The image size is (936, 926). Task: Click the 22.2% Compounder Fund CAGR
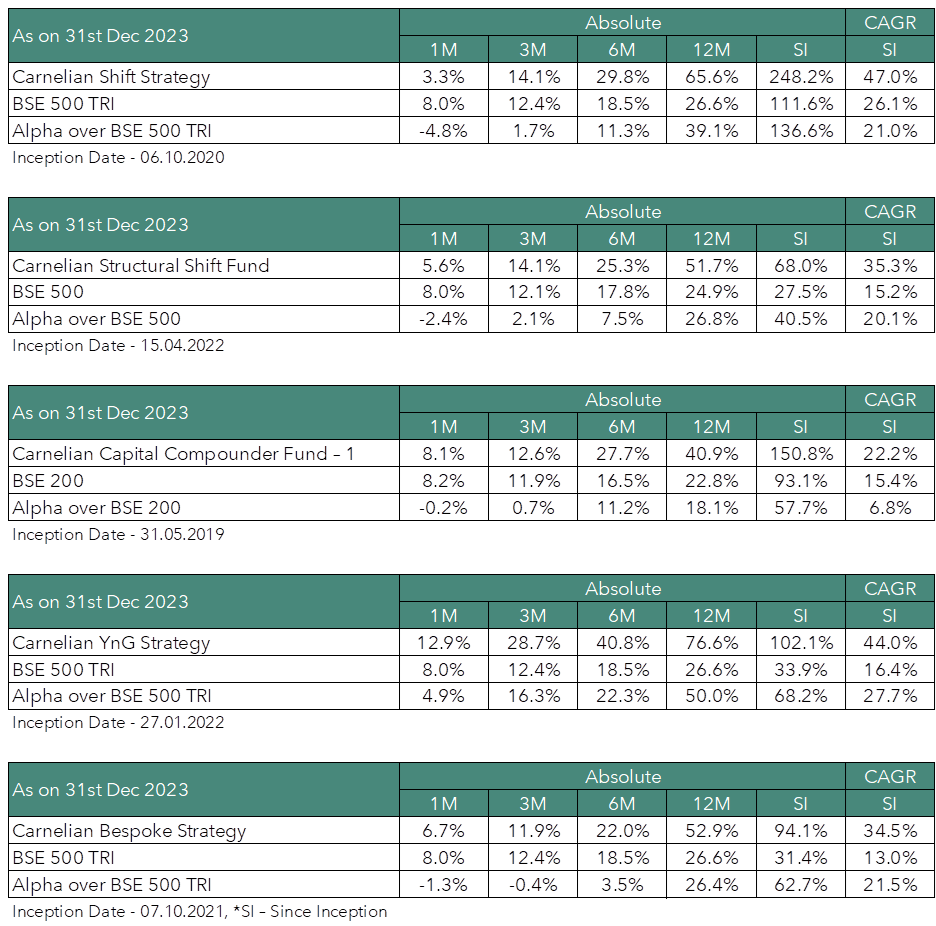[890, 454]
